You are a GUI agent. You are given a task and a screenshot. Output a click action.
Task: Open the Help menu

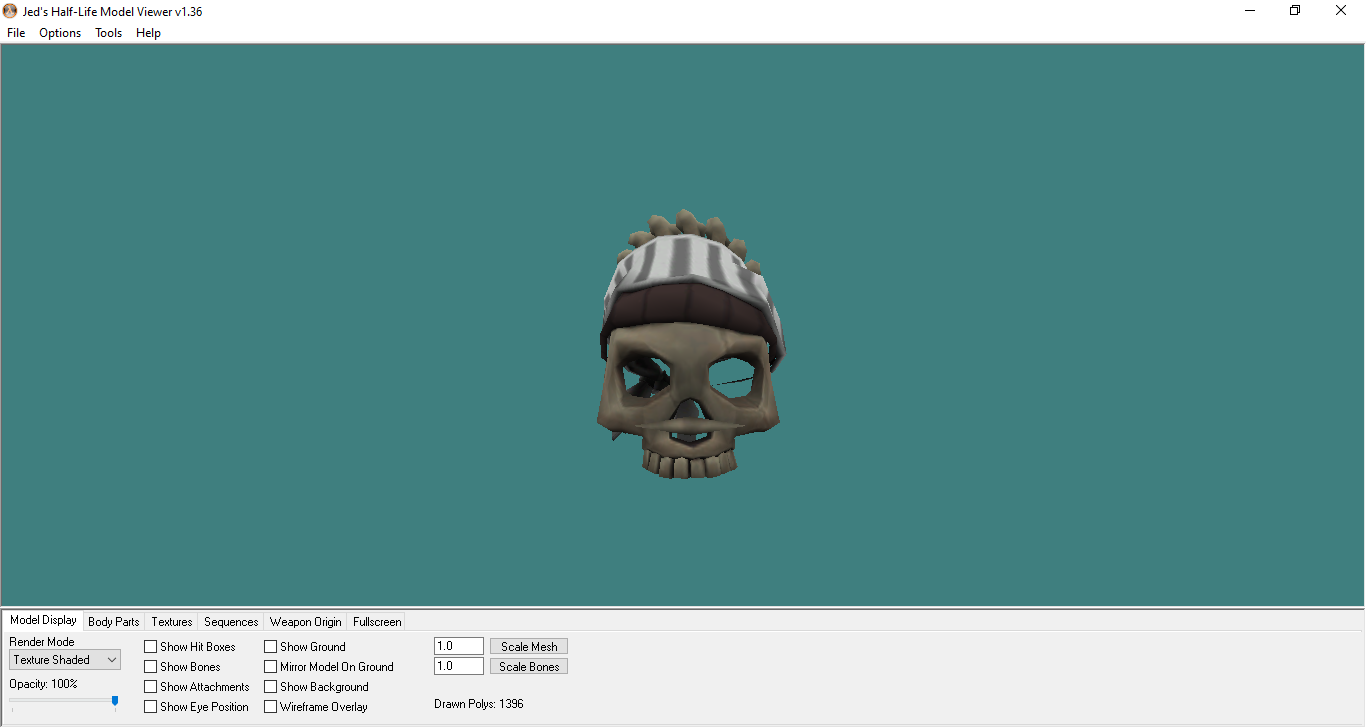pyautogui.click(x=148, y=33)
